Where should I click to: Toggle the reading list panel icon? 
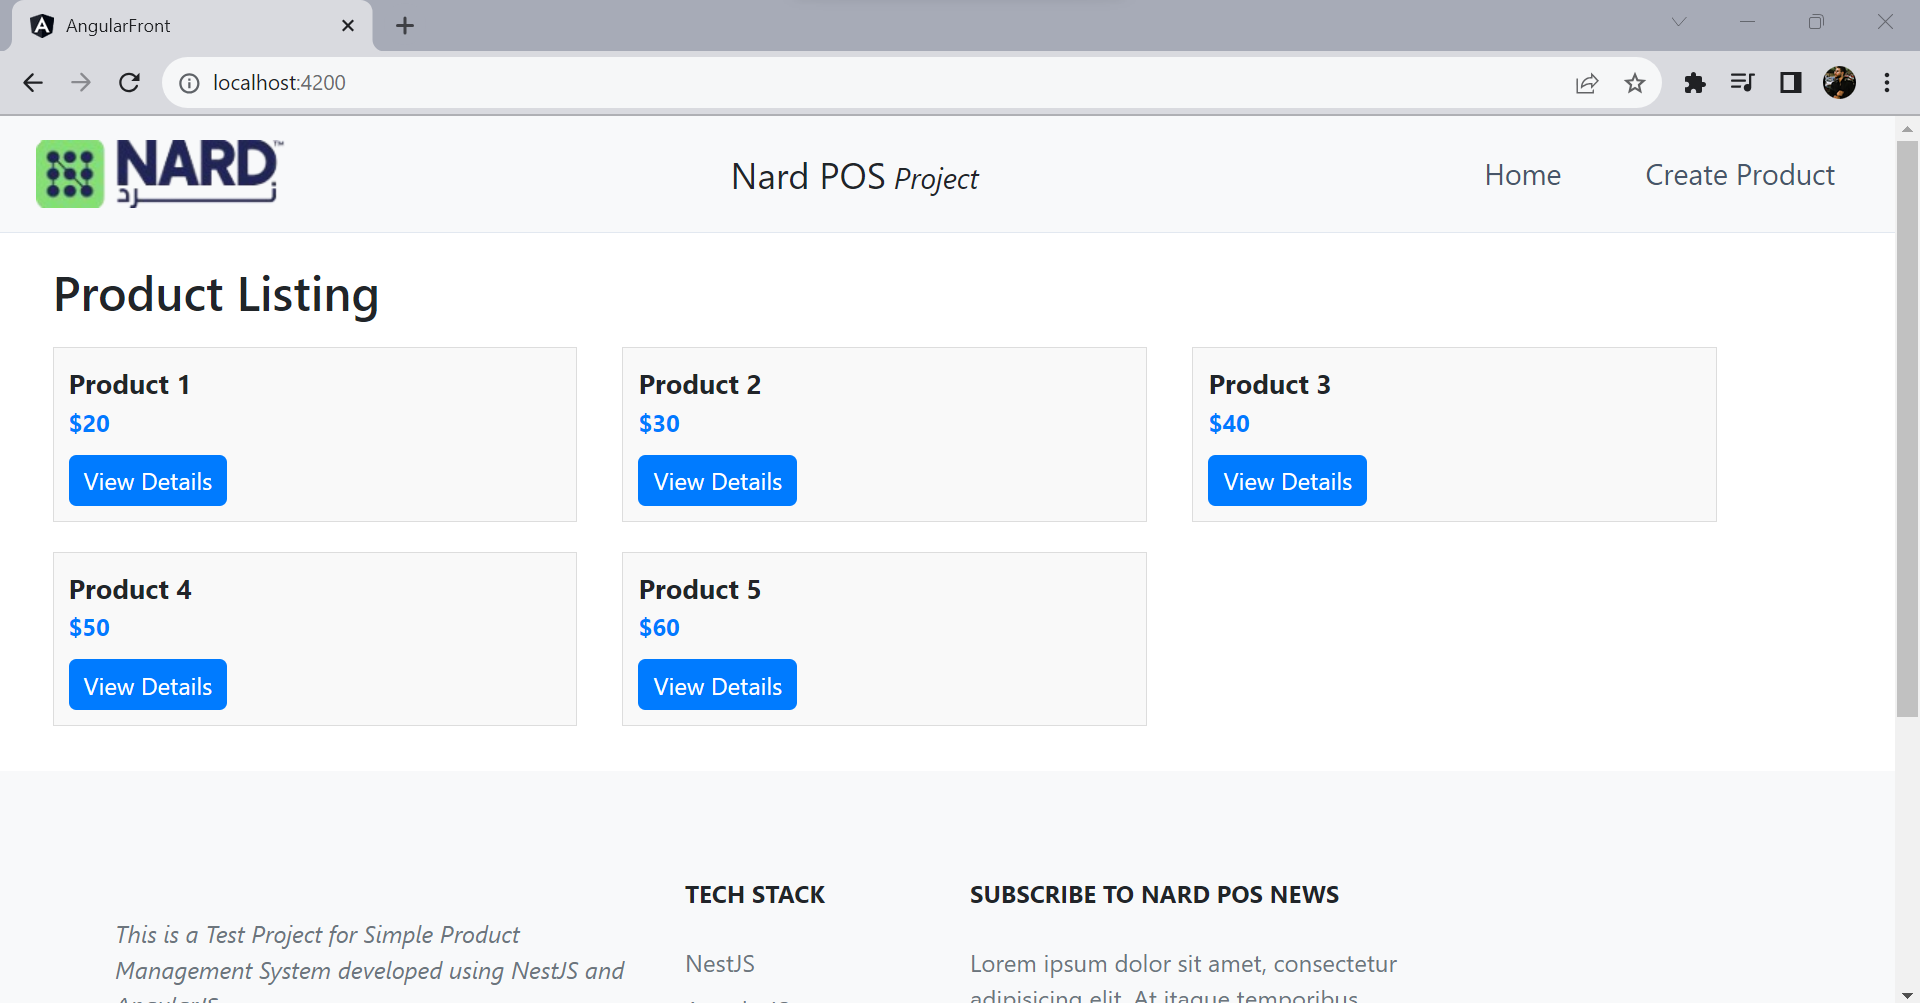[x=1742, y=84]
